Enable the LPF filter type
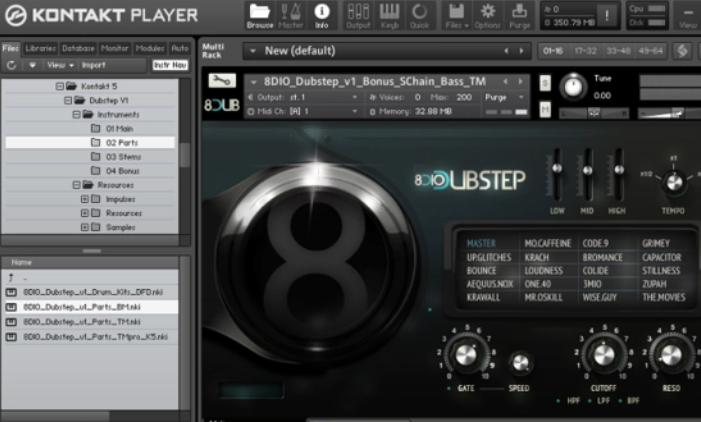This screenshot has width=701, height=422. coord(590,401)
